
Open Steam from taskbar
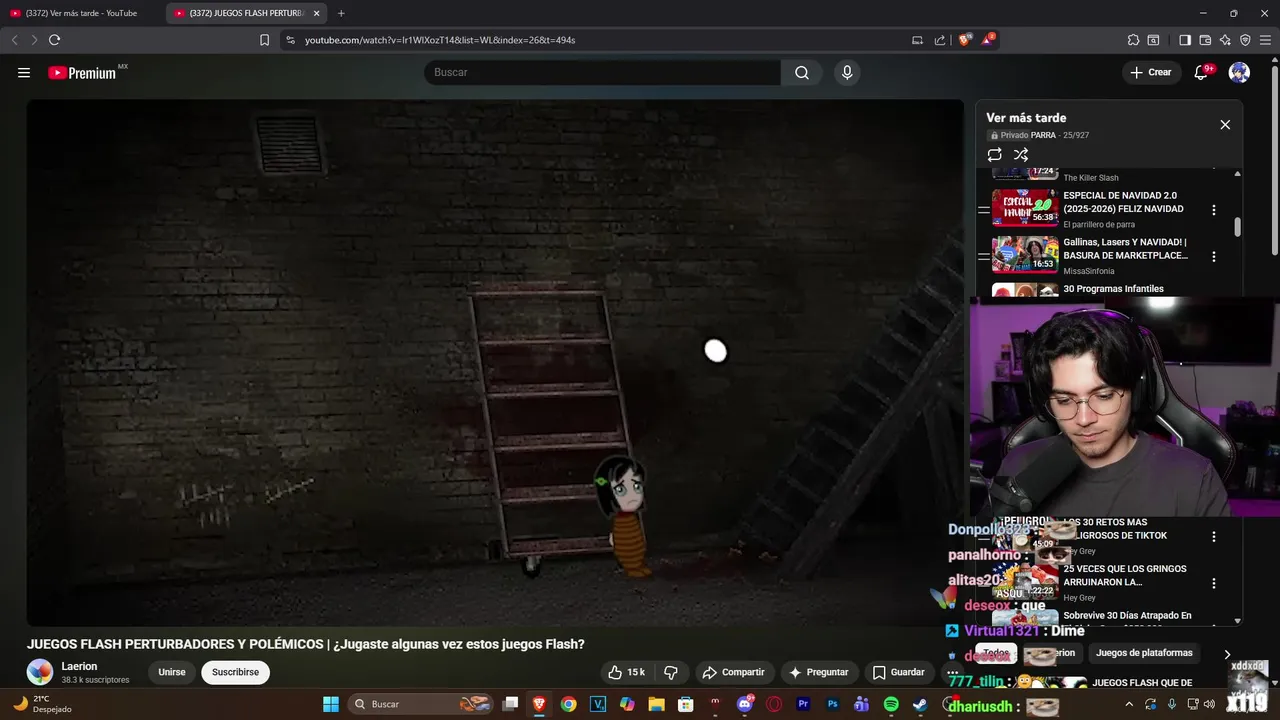(920, 704)
